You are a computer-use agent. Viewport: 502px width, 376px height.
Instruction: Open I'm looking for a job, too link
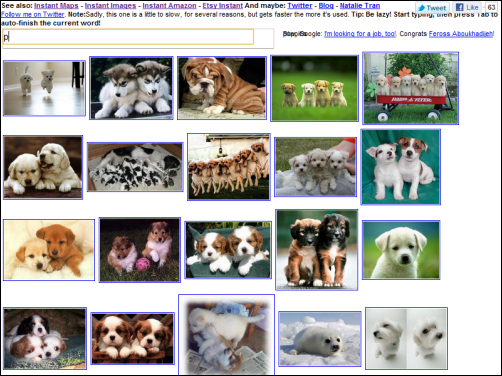click(360, 34)
